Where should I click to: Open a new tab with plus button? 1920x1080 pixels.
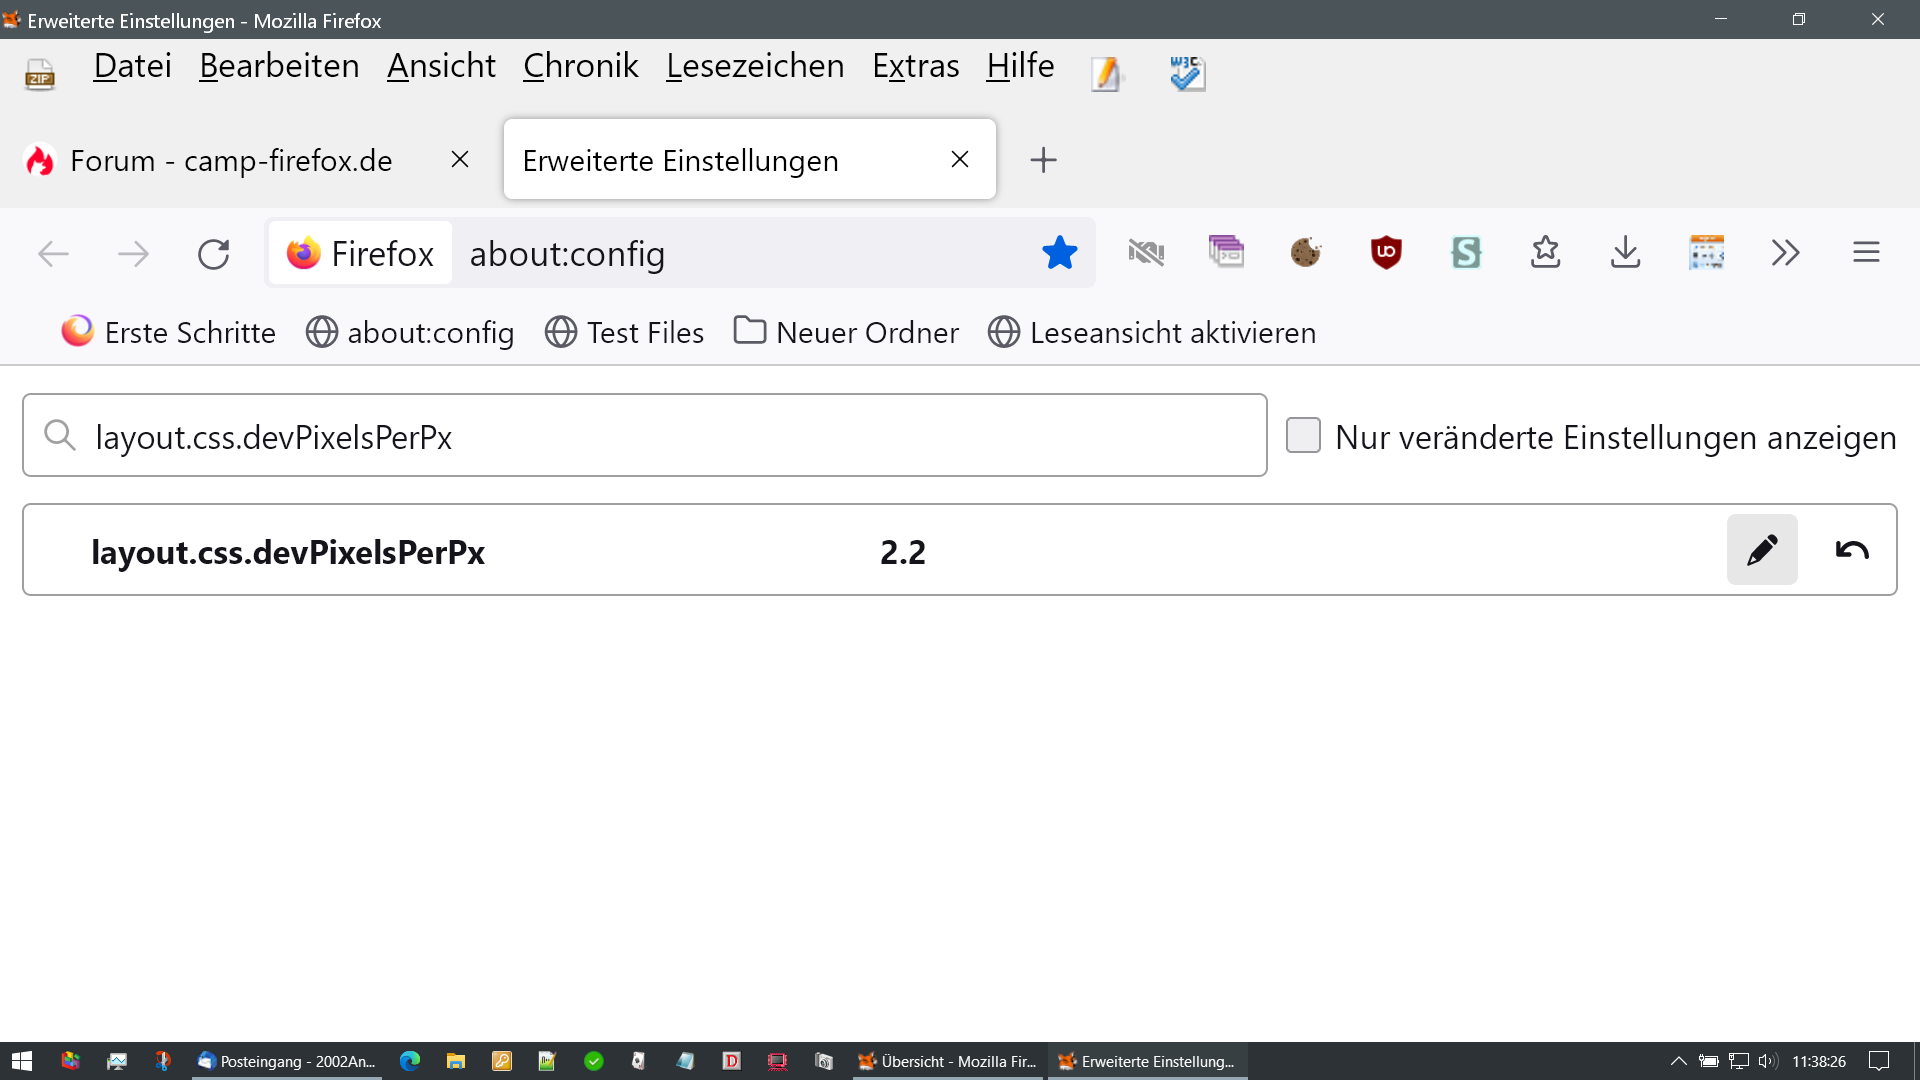point(1043,160)
